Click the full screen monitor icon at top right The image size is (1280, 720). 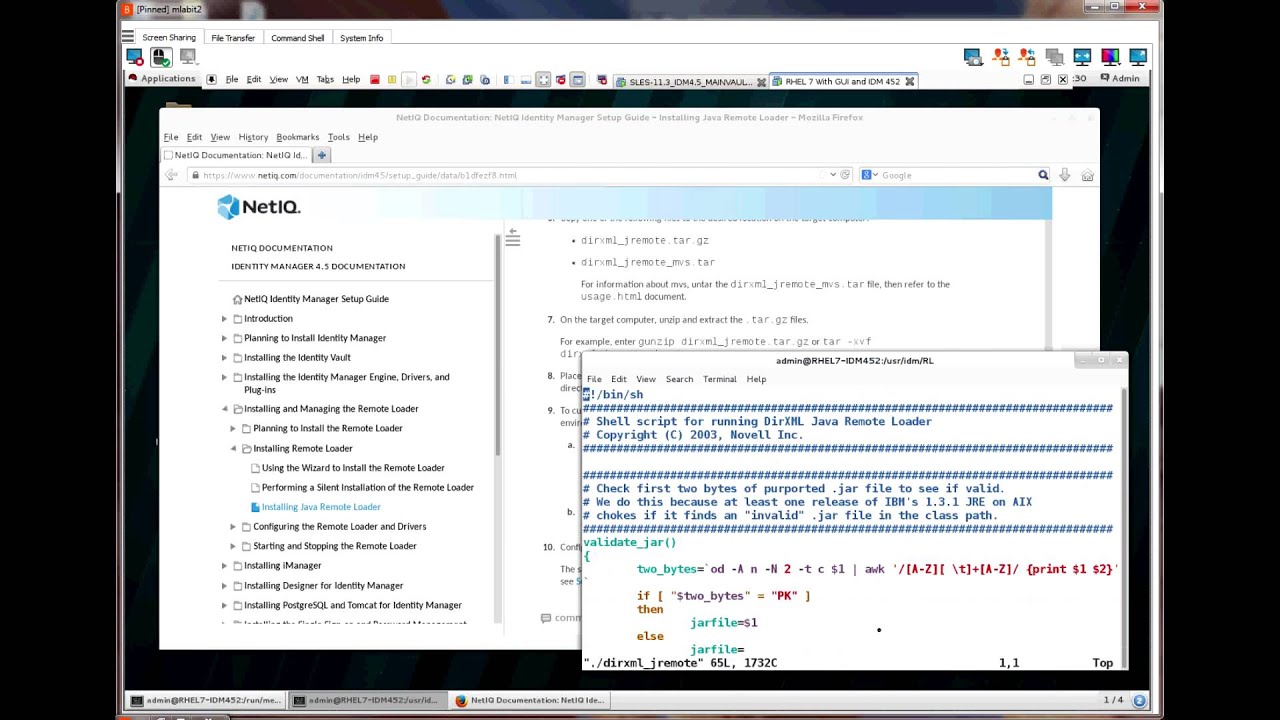pyautogui.click(x=1138, y=57)
